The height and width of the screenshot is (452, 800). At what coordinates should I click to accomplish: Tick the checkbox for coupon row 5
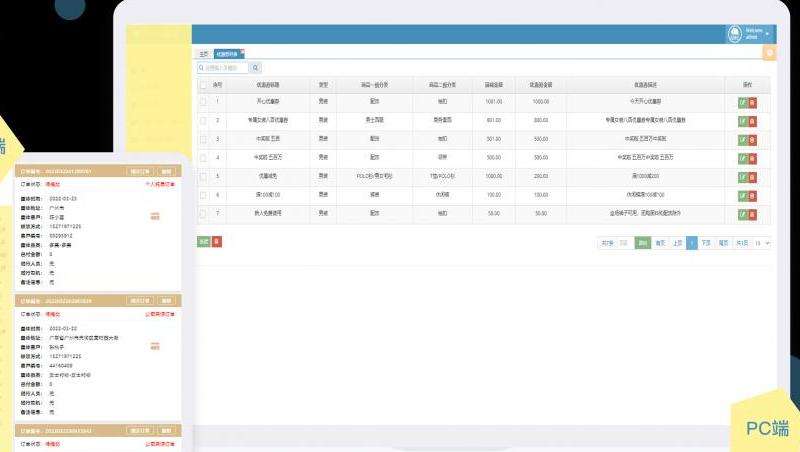203,177
